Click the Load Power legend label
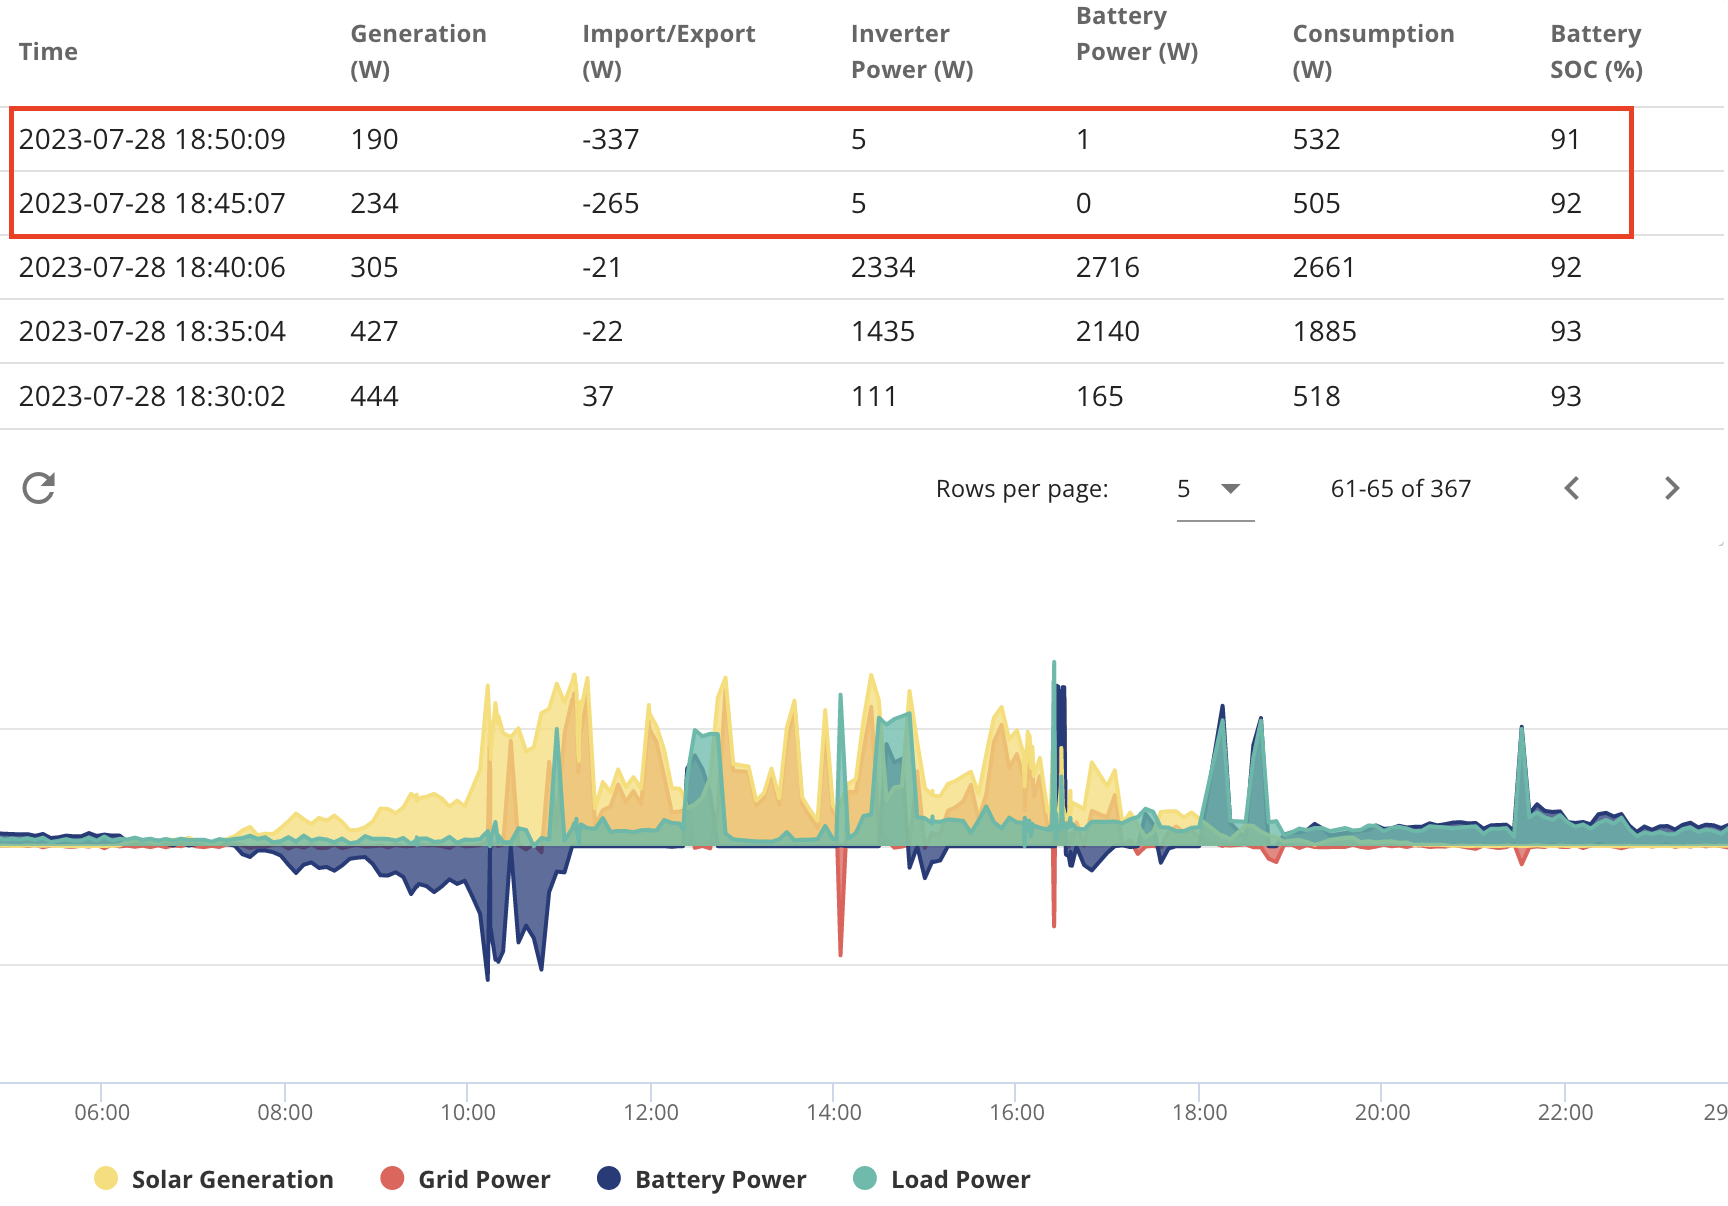The image size is (1728, 1206). coord(961,1180)
